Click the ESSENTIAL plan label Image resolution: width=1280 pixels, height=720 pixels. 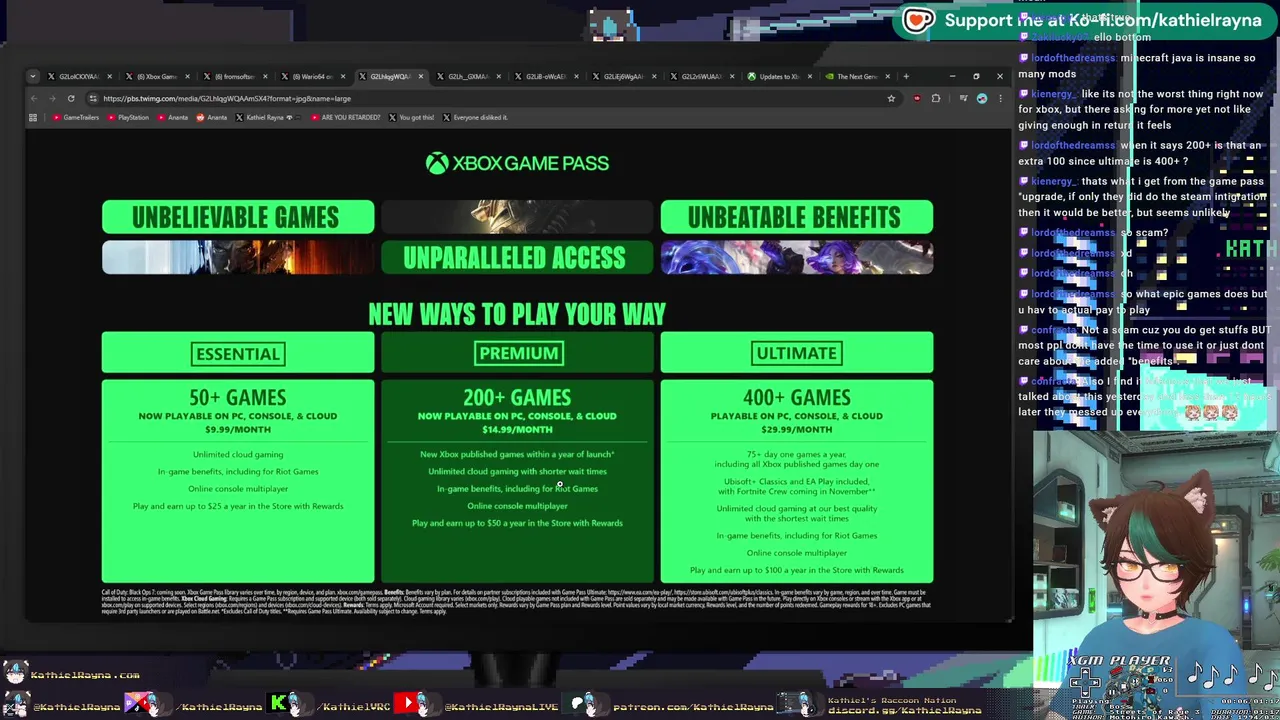point(238,353)
